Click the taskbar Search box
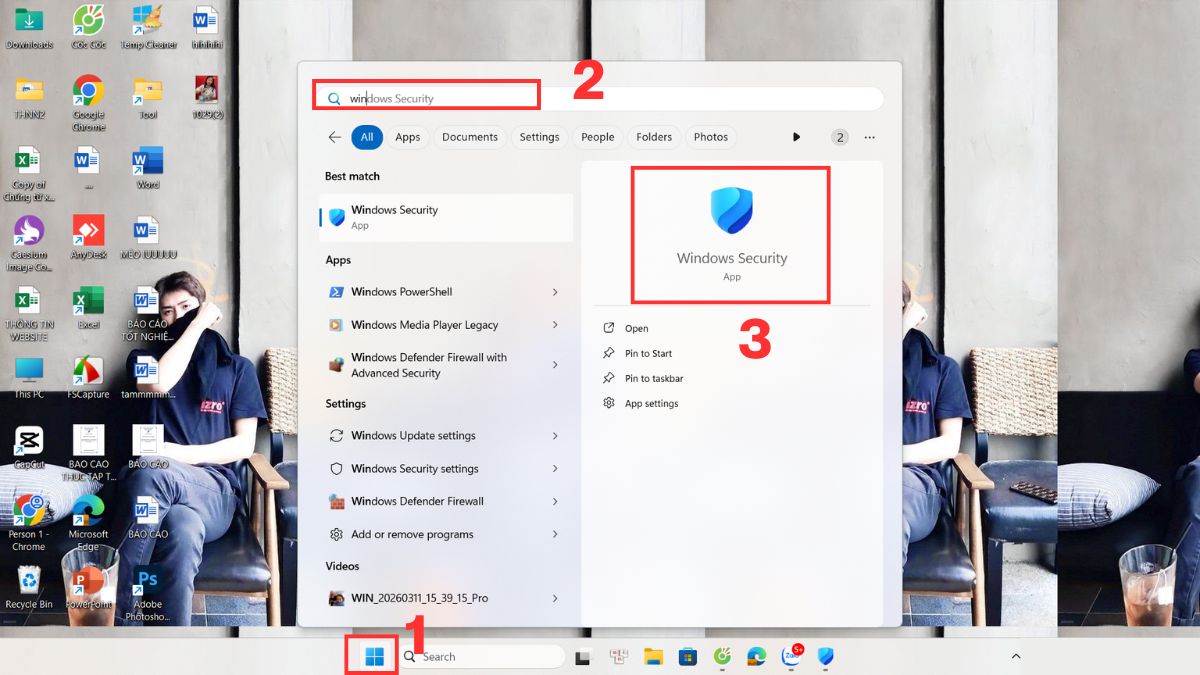The height and width of the screenshot is (675, 1200). [481, 657]
